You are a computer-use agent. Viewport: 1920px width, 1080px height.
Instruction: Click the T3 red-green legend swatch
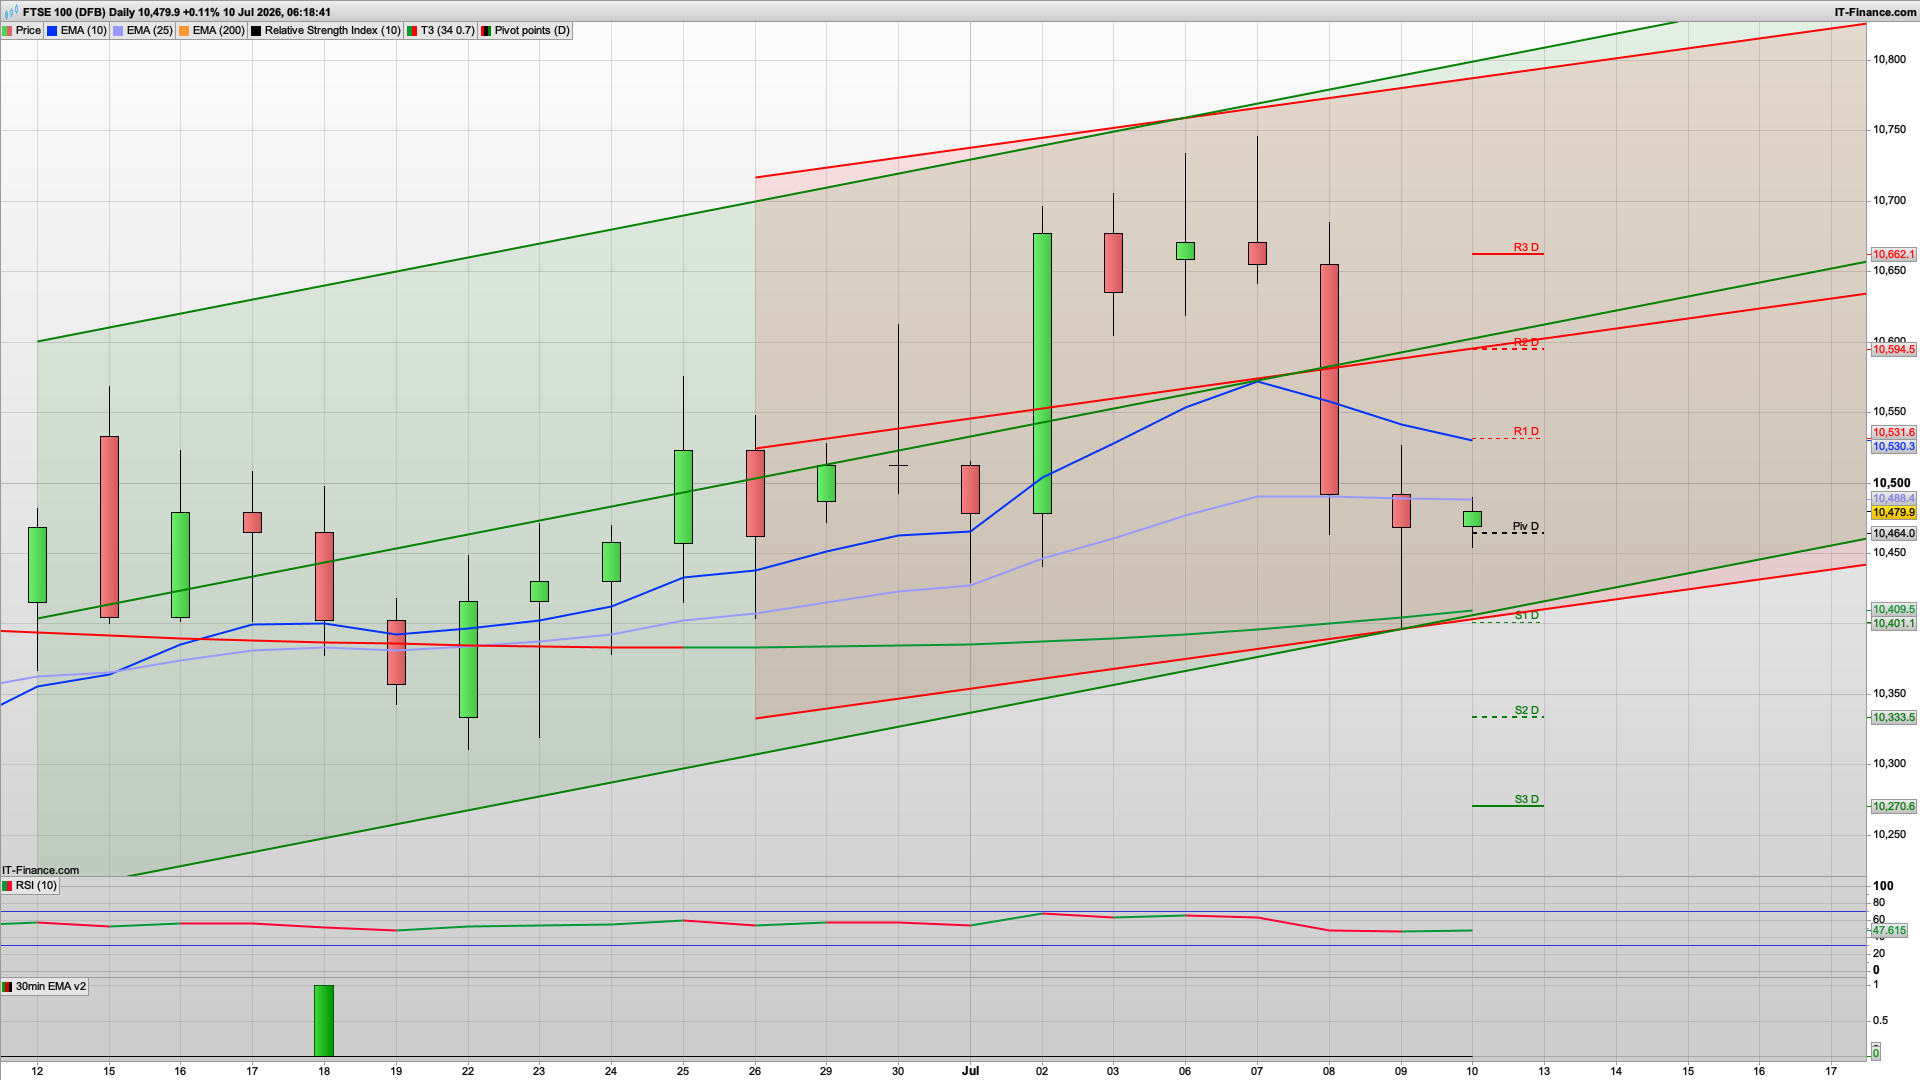[412, 31]
